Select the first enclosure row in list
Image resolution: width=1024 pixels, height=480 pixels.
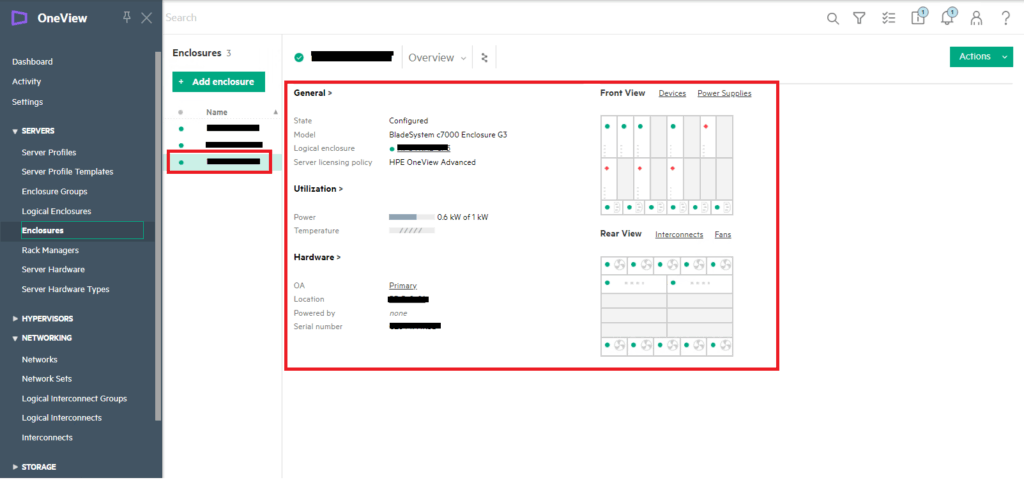coord(222,128)
